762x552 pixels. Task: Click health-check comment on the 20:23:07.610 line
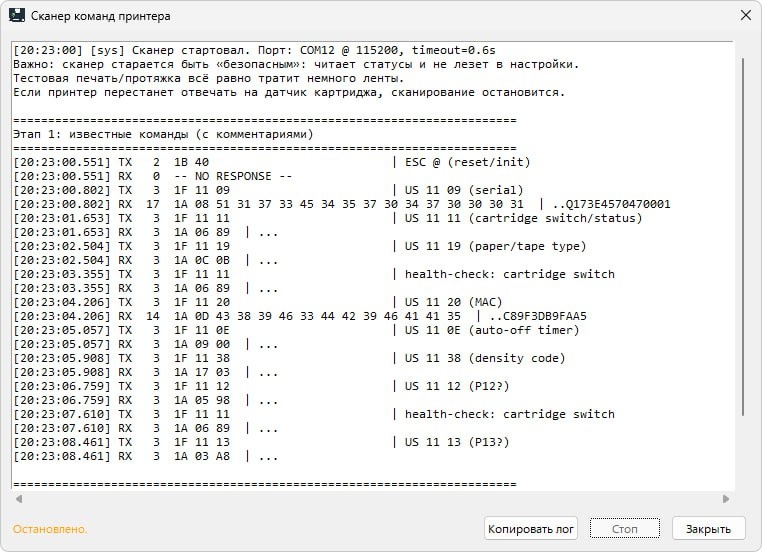[x=510, y=414]
